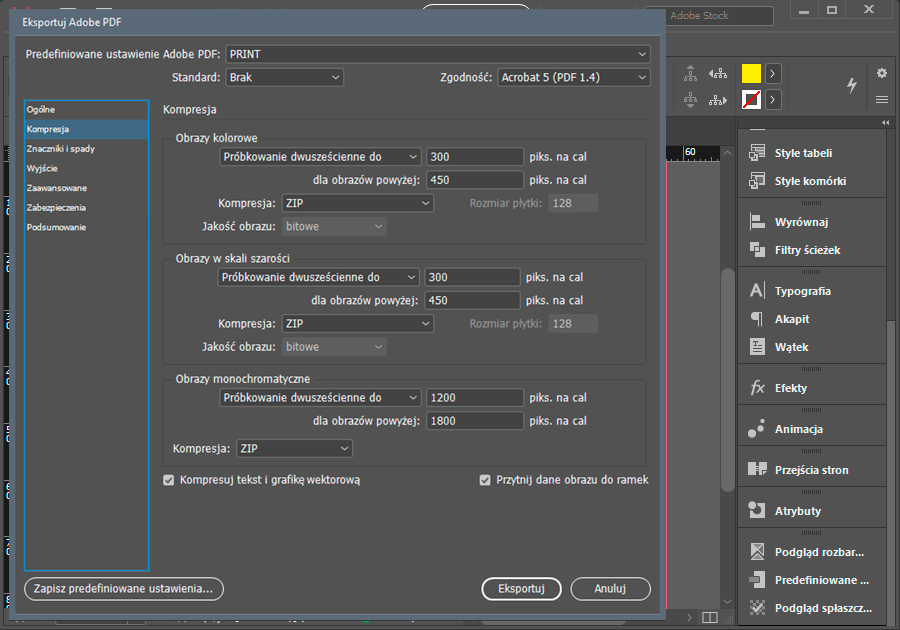Open Kompresja dropdown under Obrazy w skali szarości
The height and width of the screenshot is (630, 900).
coord(358,324)
